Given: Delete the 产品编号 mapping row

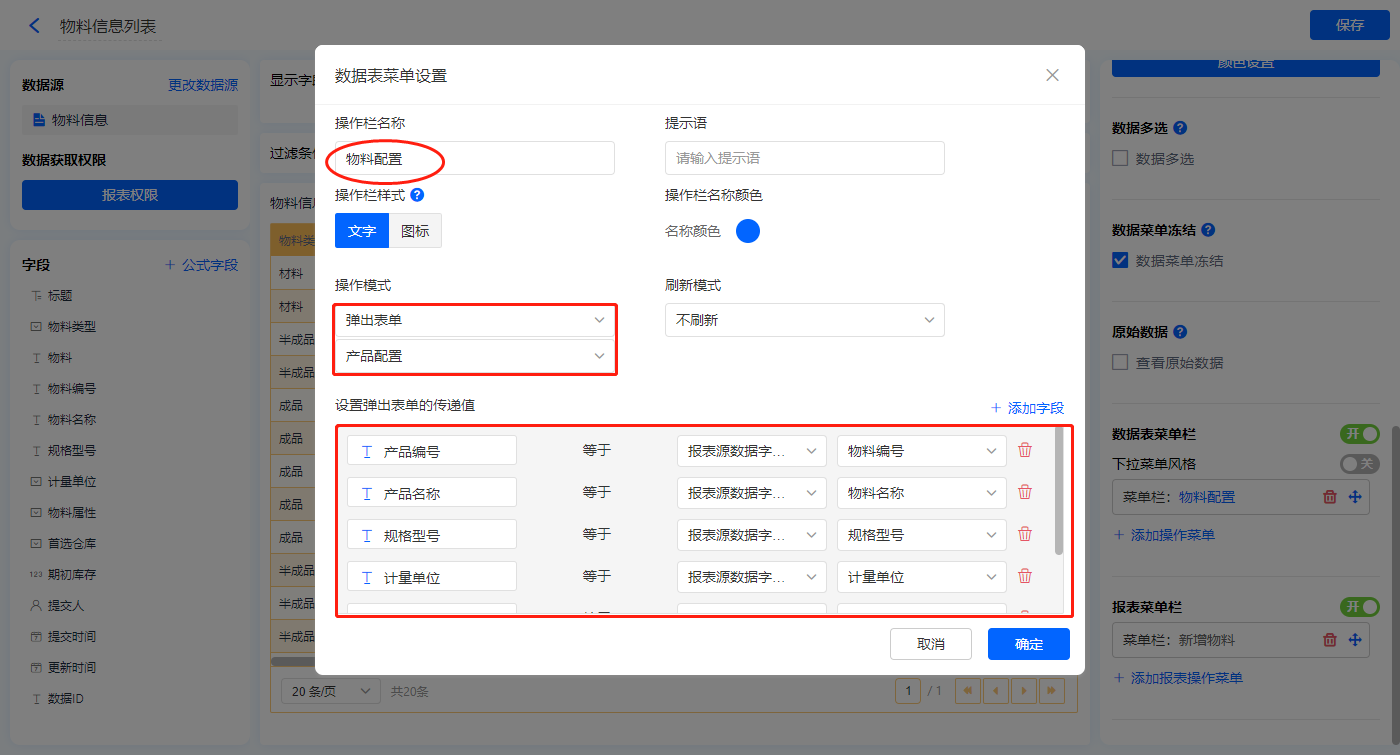Looking at the screenshot, I should tap(1025, 450).
